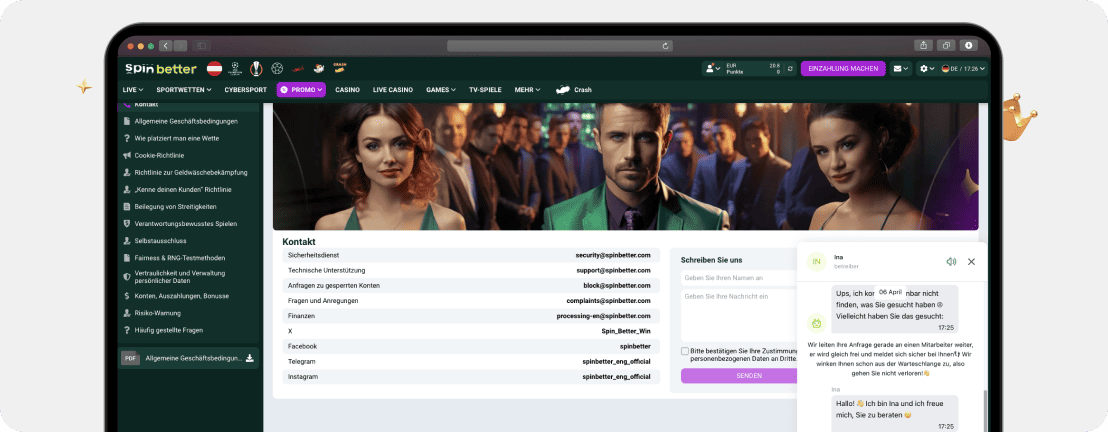
Task: Click the name input field
Action: tap(739, 279)
